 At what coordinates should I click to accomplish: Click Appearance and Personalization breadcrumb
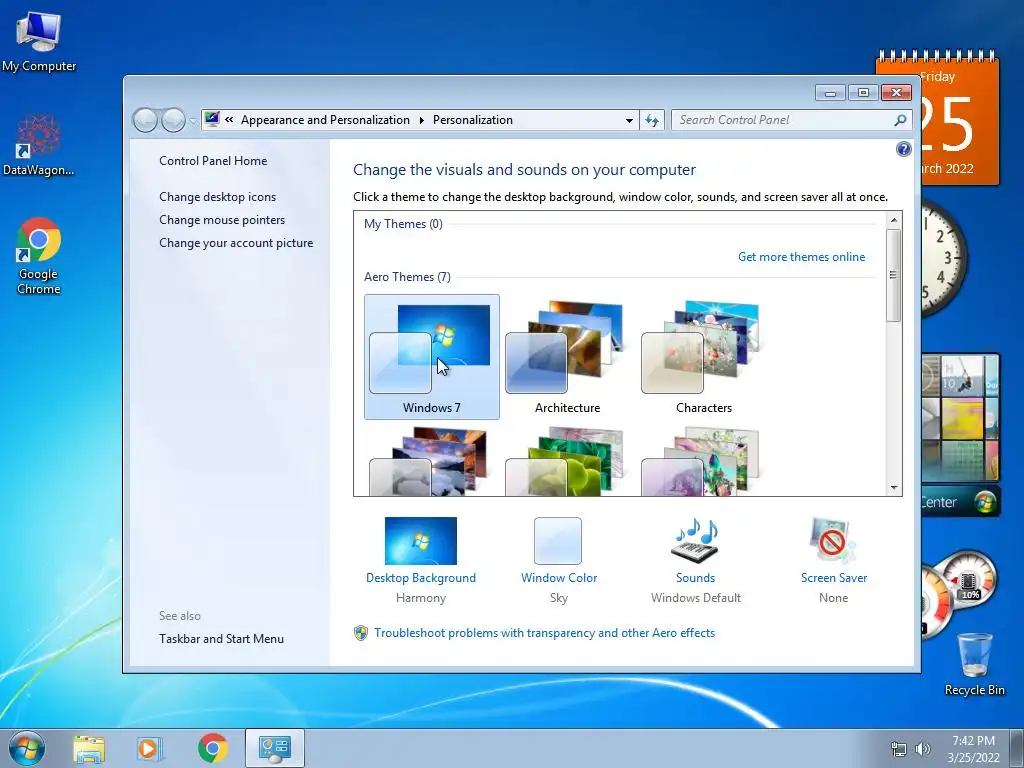click(325, 120)
